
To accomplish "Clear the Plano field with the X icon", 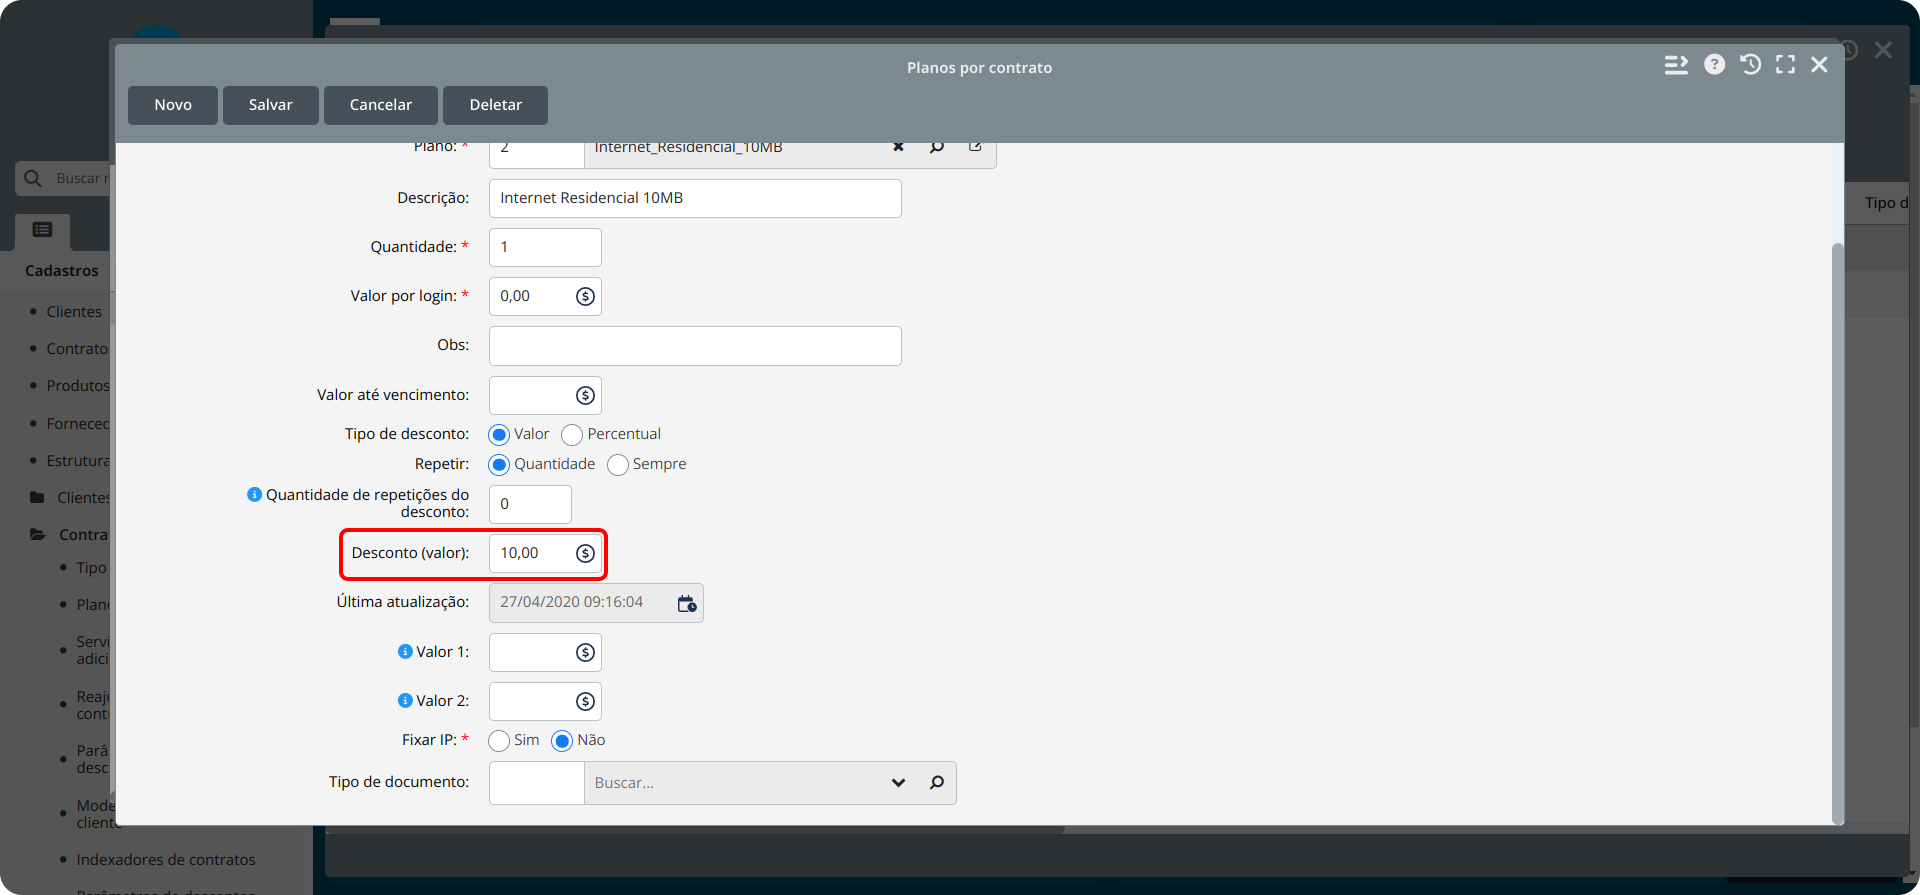I will [898, 147].
